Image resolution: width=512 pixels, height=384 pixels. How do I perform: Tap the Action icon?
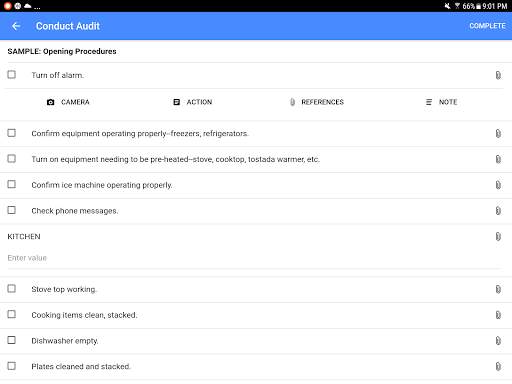click(x=177, y=102)
